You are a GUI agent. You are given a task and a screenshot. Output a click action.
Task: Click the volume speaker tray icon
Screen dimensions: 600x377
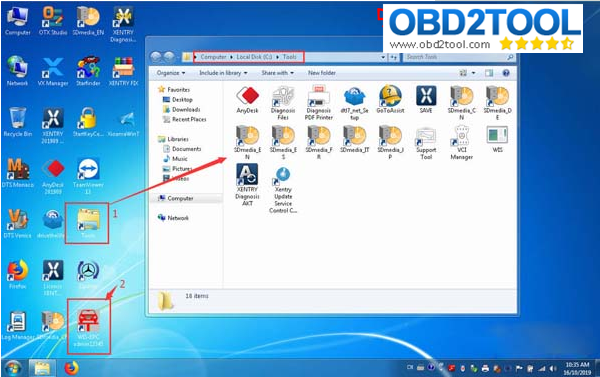coord(553,369)
